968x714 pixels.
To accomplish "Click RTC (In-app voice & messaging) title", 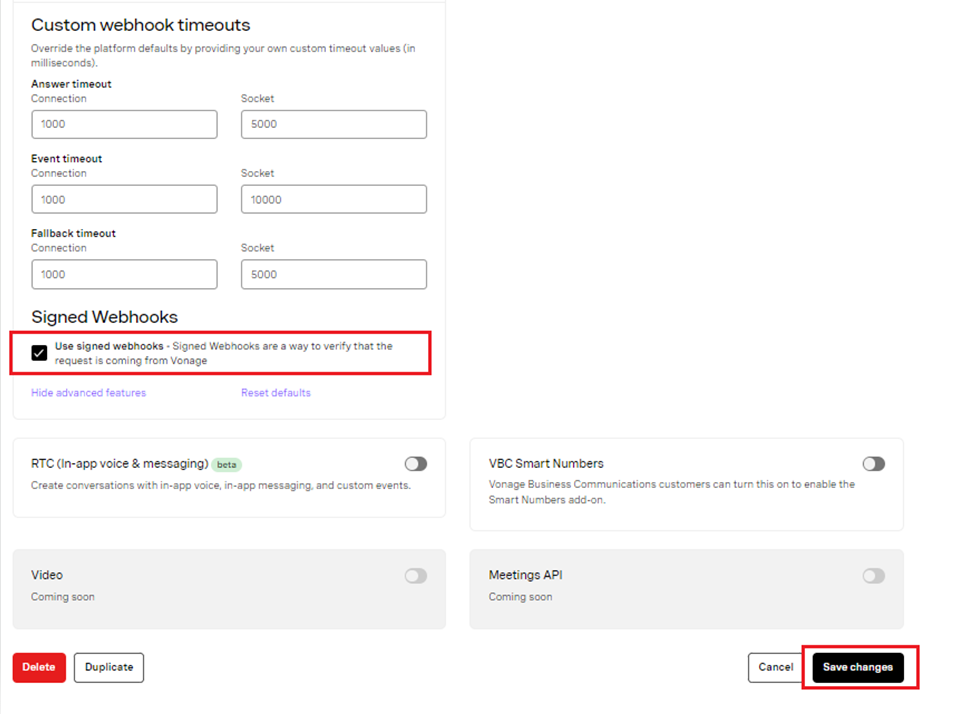I will click(x=120, y=463).
